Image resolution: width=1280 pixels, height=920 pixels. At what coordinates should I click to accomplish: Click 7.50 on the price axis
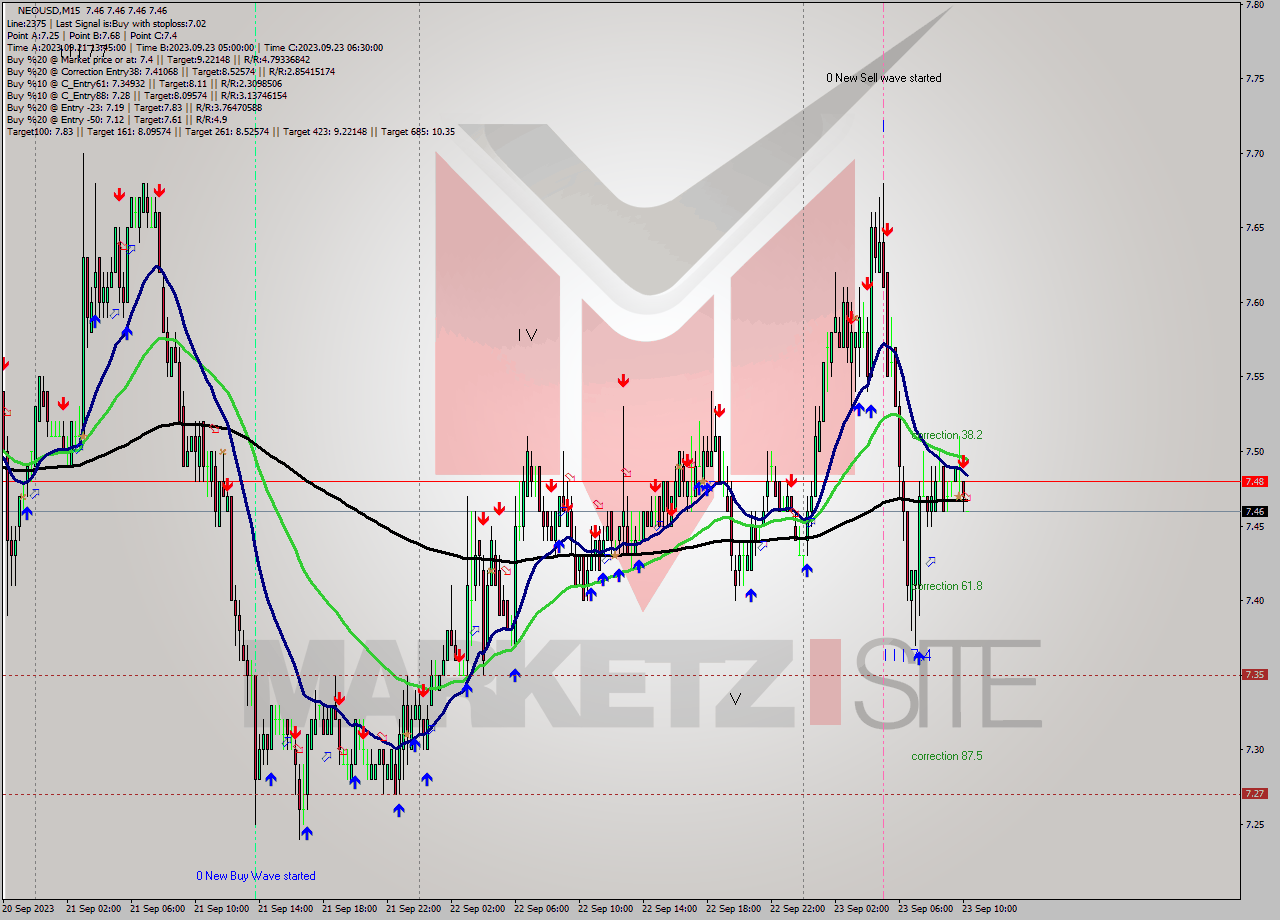(x=1255, y=452)
